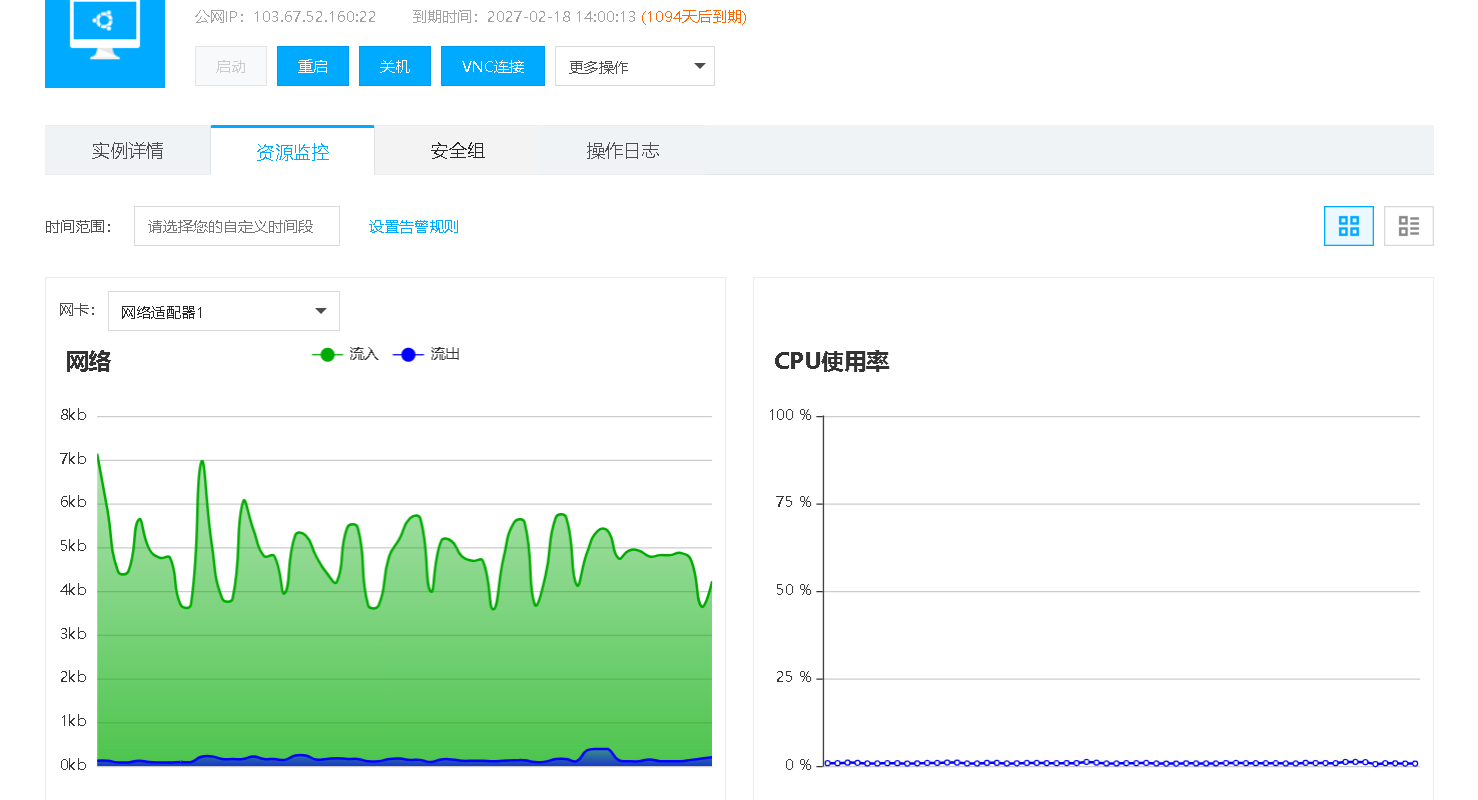1478x800 pixels.
Task: Switch to grid view layout icon
Action: click(x=1349, y=226)
